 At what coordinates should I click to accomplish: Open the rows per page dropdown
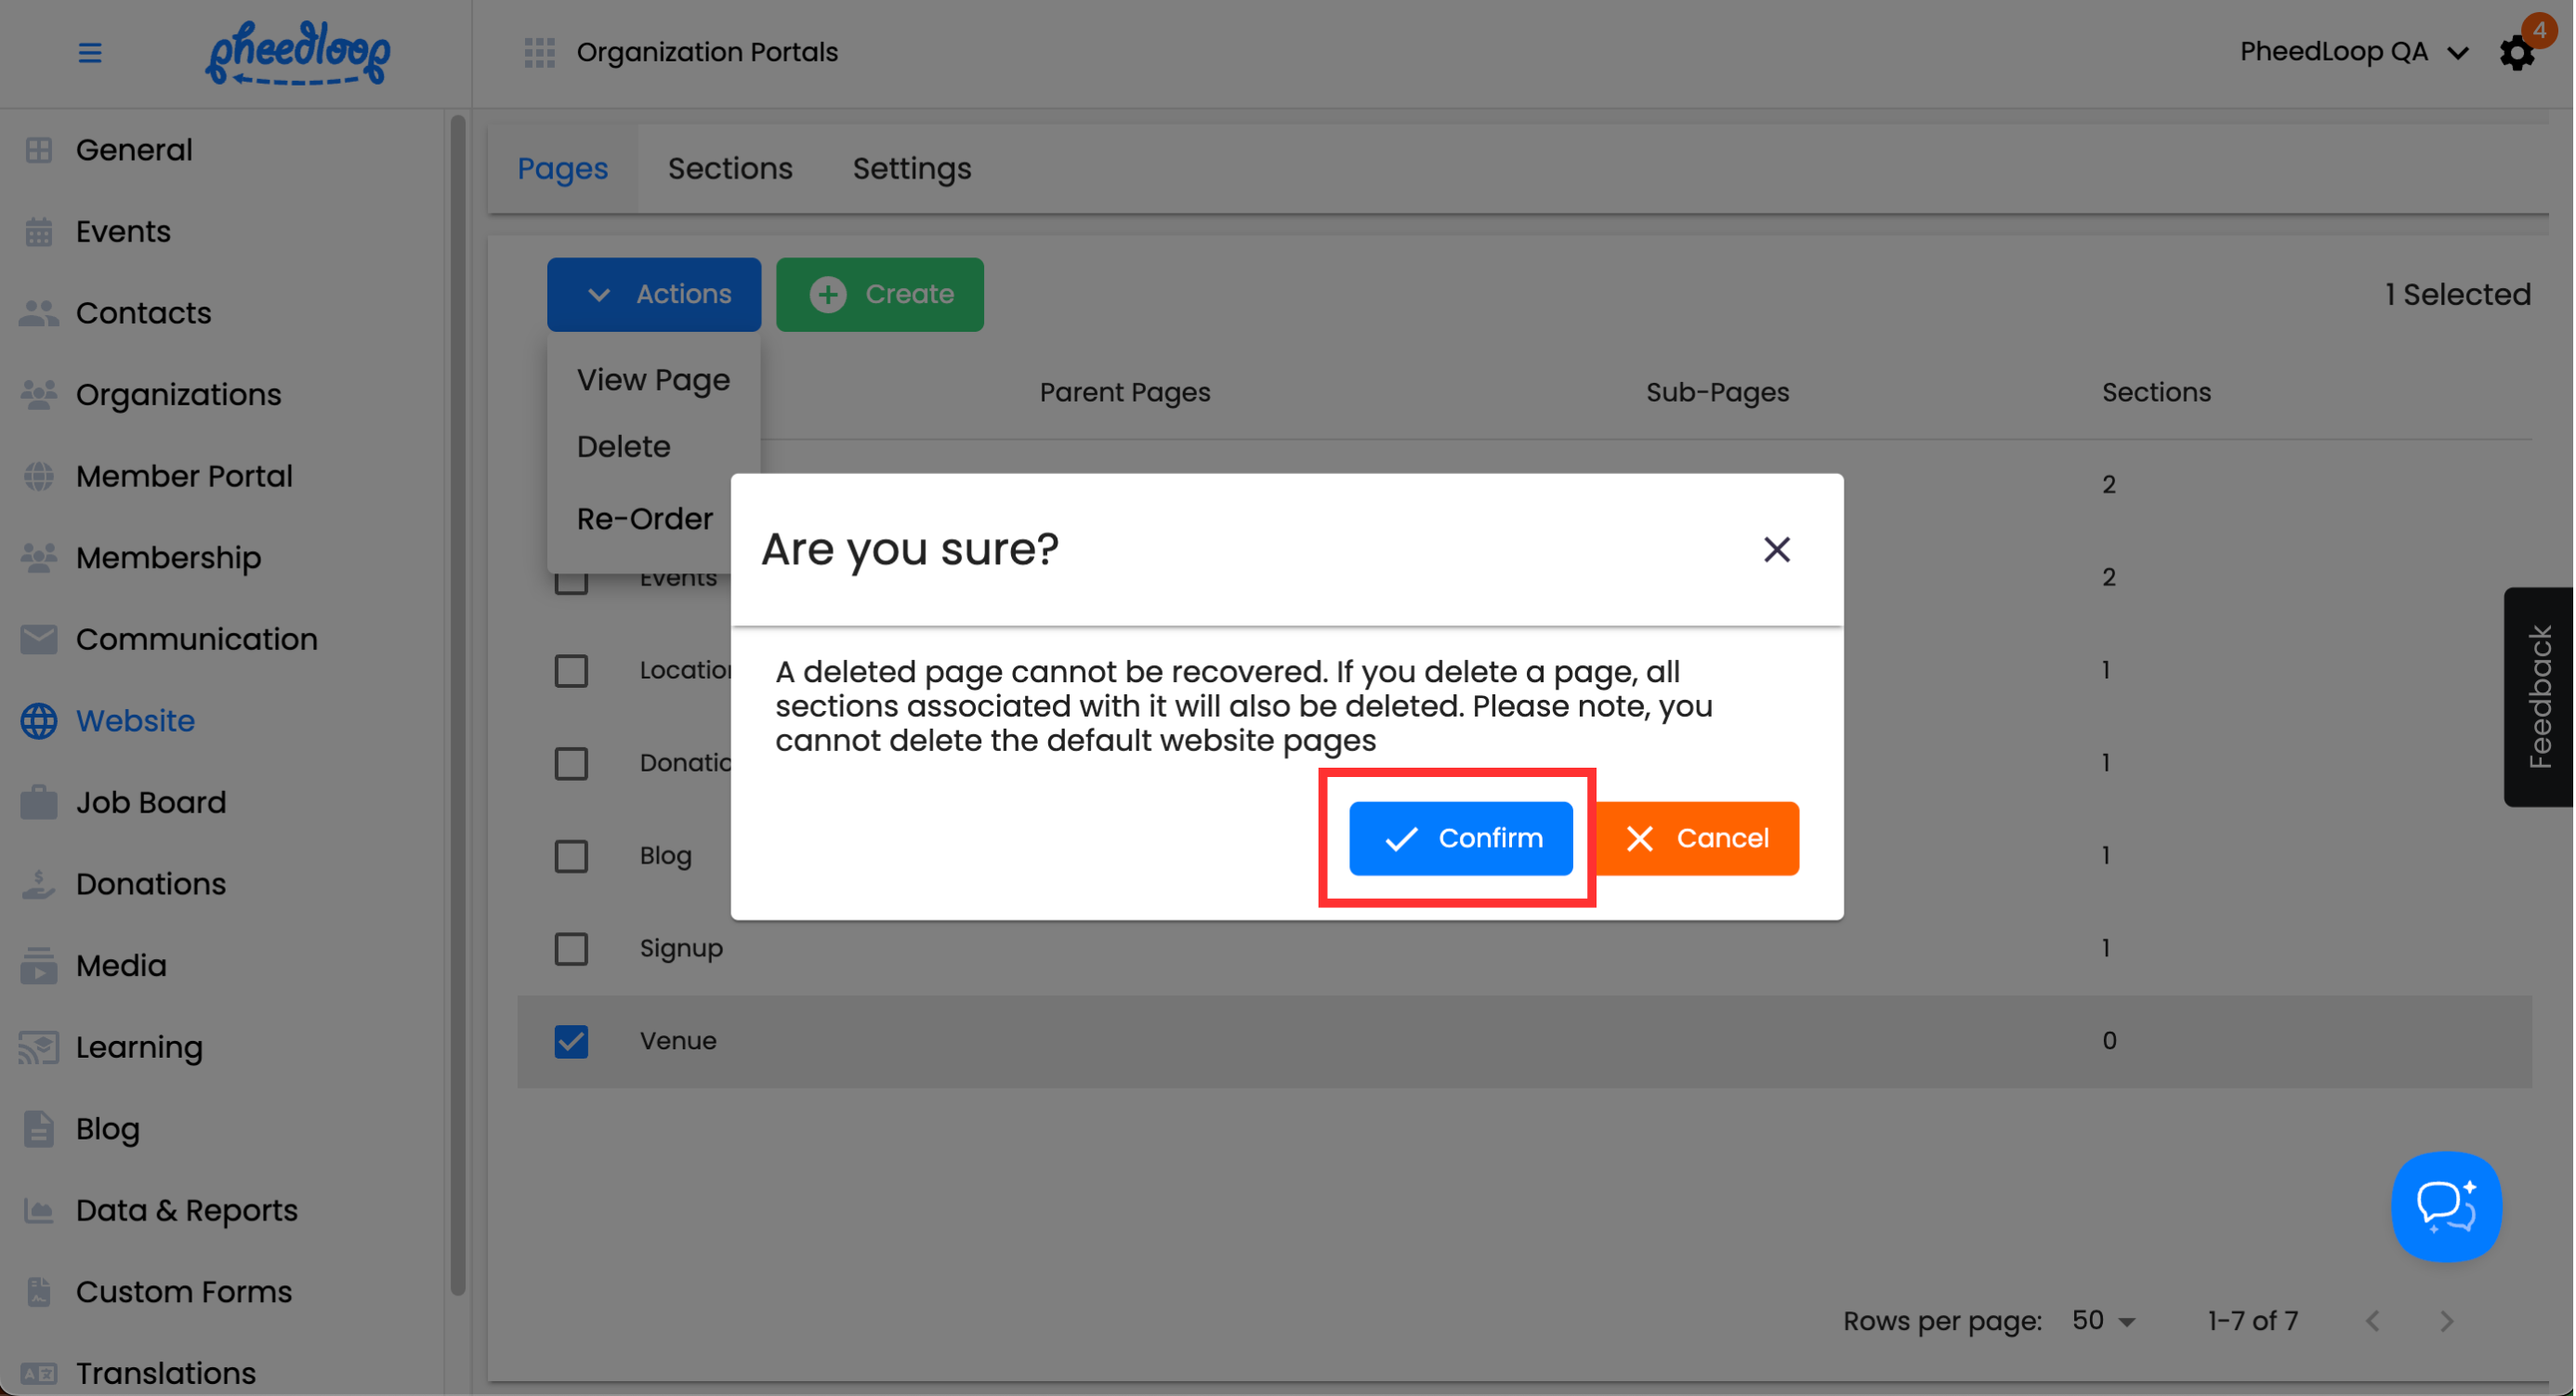[2104, 1320]
